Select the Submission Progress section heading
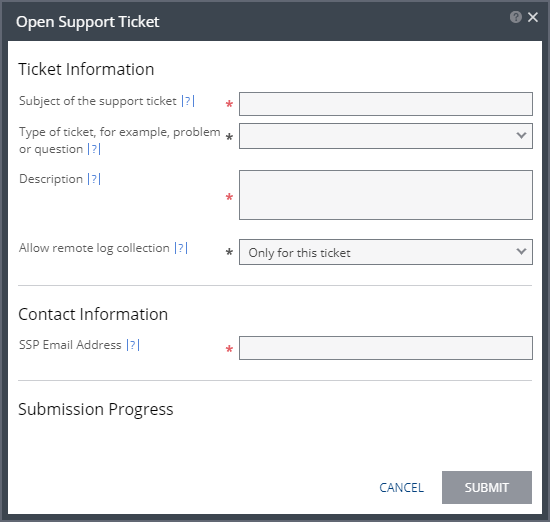This screenshot has width=550, height=522. (96, 409)
